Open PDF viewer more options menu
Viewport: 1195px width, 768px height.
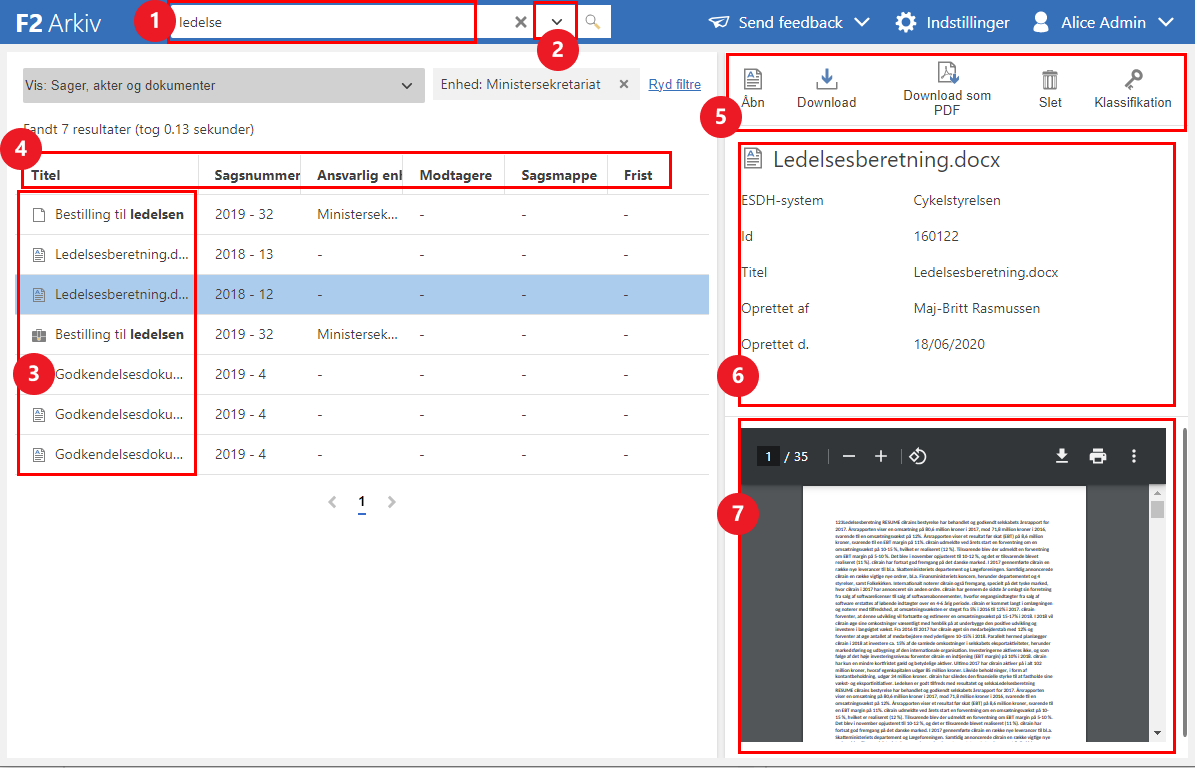(x=1134, y=456)
